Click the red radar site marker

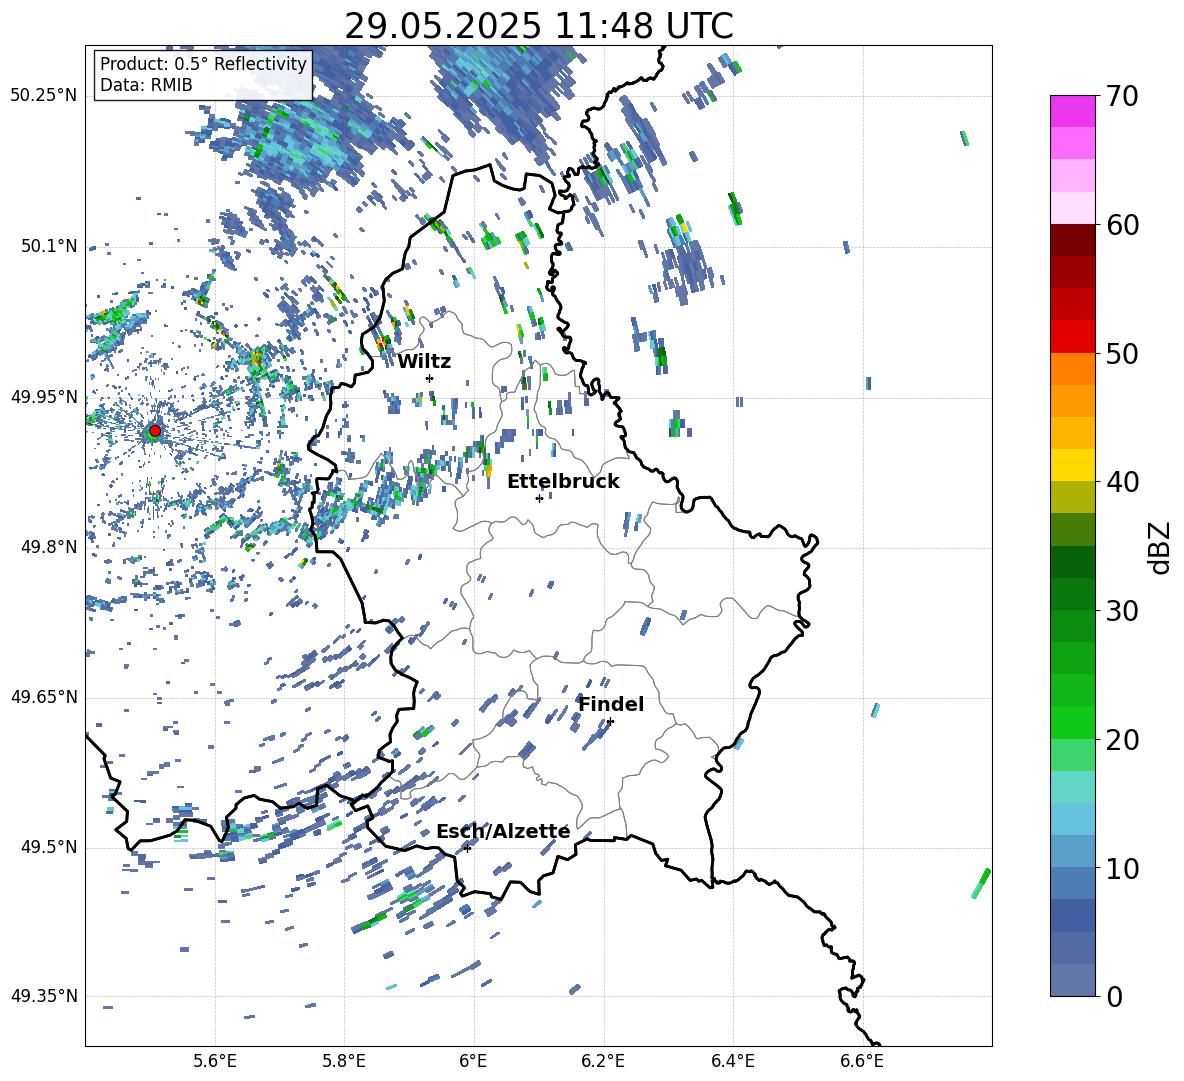point(155,431)
